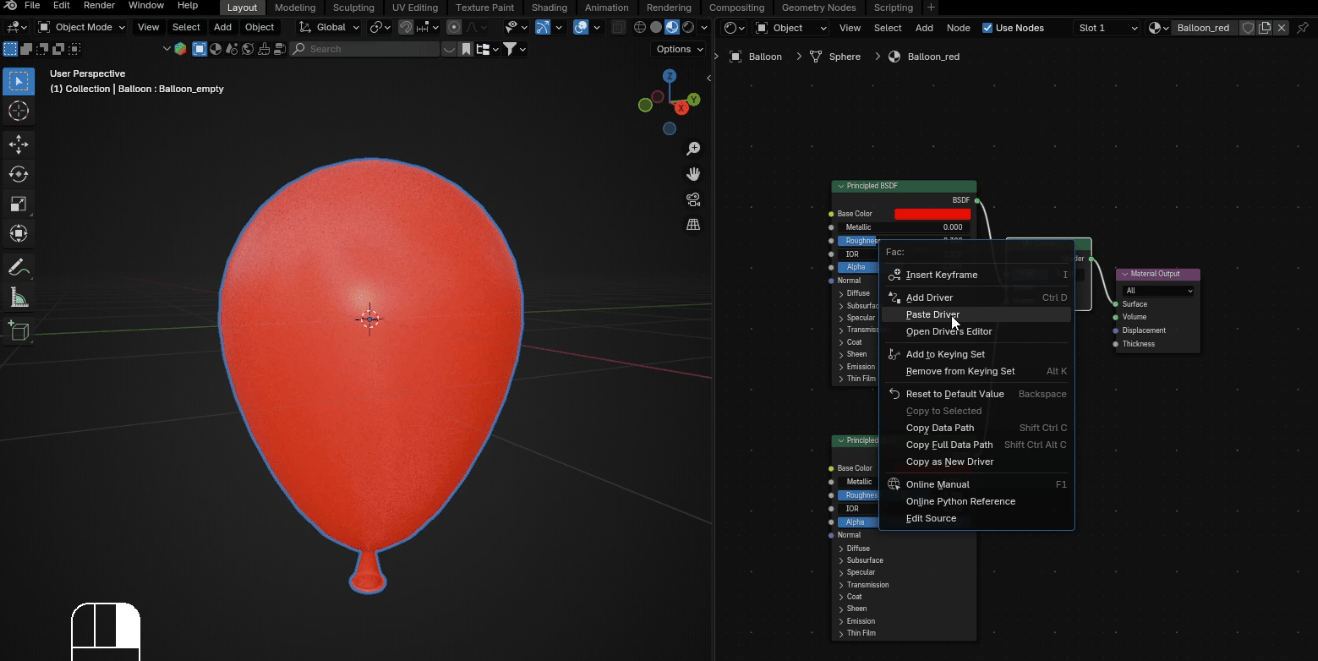Uncheck the Use Nodes checkbox
1318x661 pixels.
[988, 28]
